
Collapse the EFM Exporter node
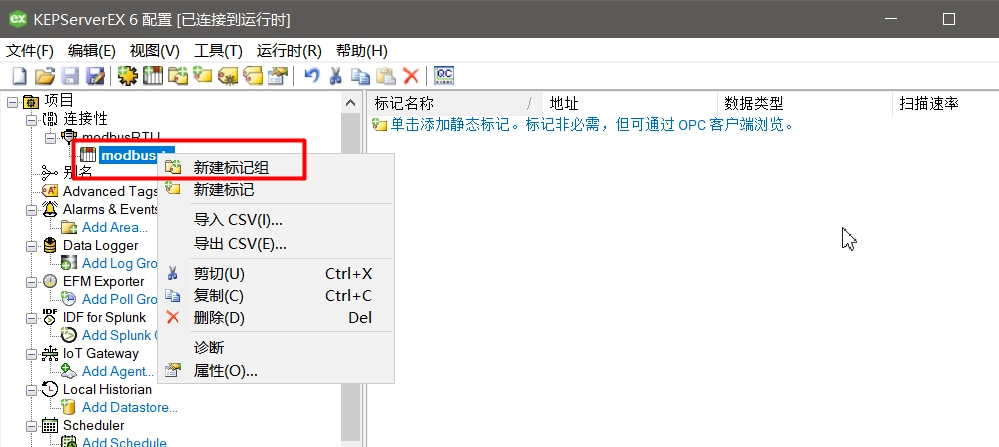click(x=32, y=281)
